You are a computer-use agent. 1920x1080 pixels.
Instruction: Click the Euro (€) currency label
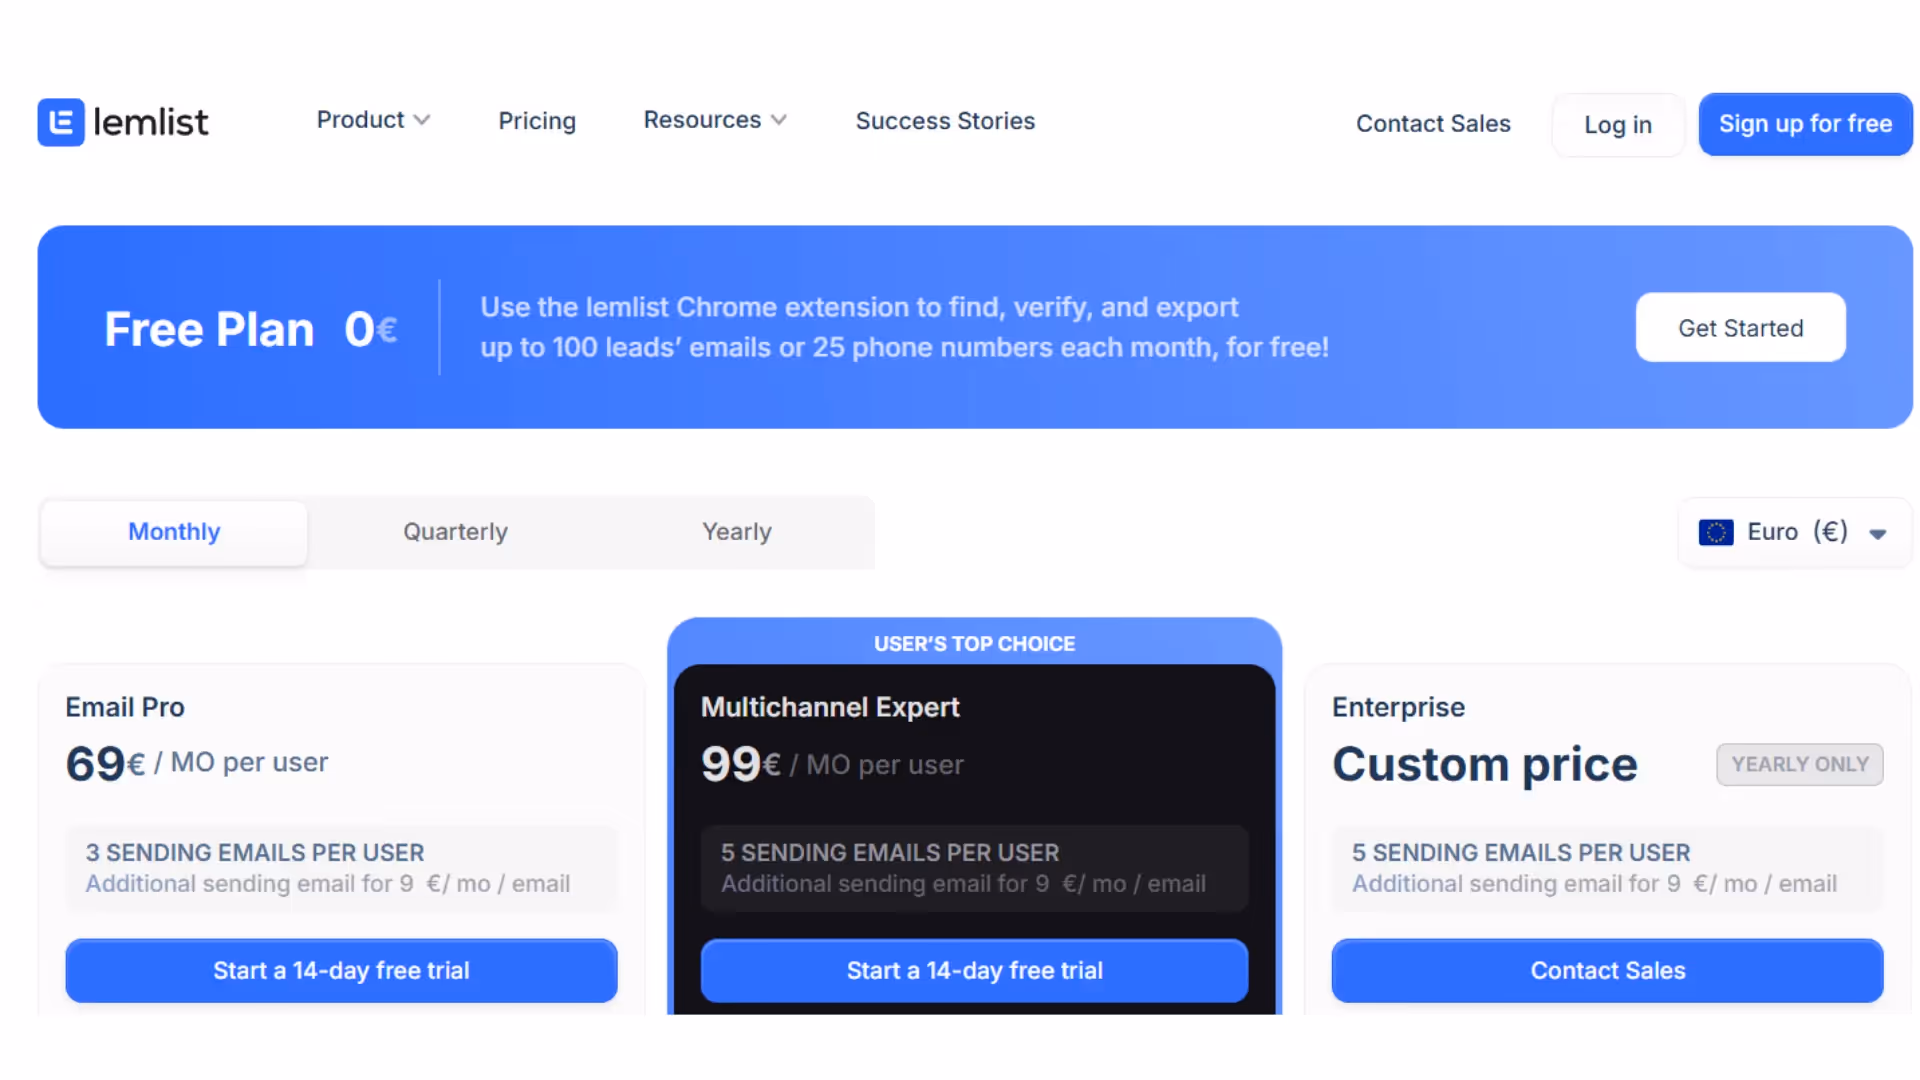[x=1798, y=532]
